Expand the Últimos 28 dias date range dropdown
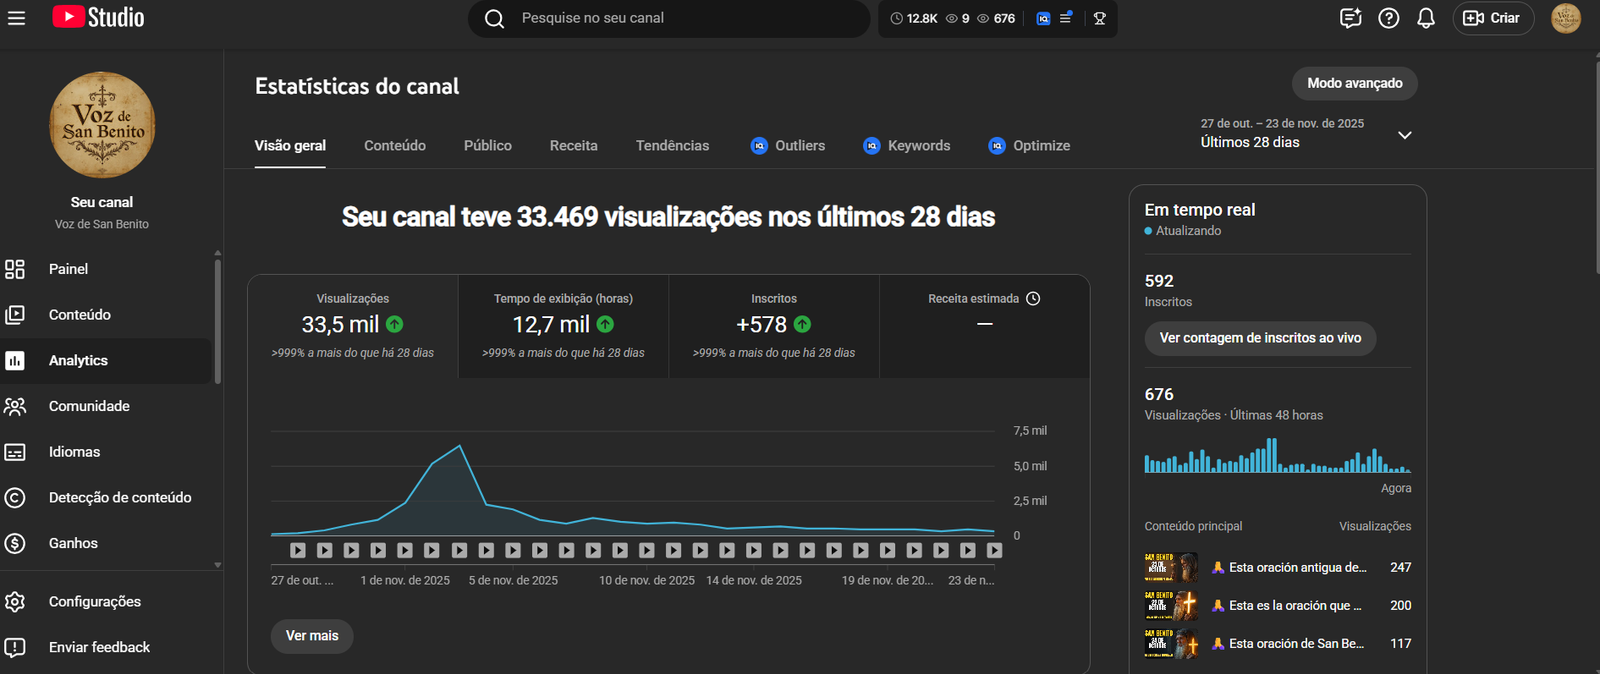The width and height of the screenshot is (1600, 674). (x=1404, y=135)
